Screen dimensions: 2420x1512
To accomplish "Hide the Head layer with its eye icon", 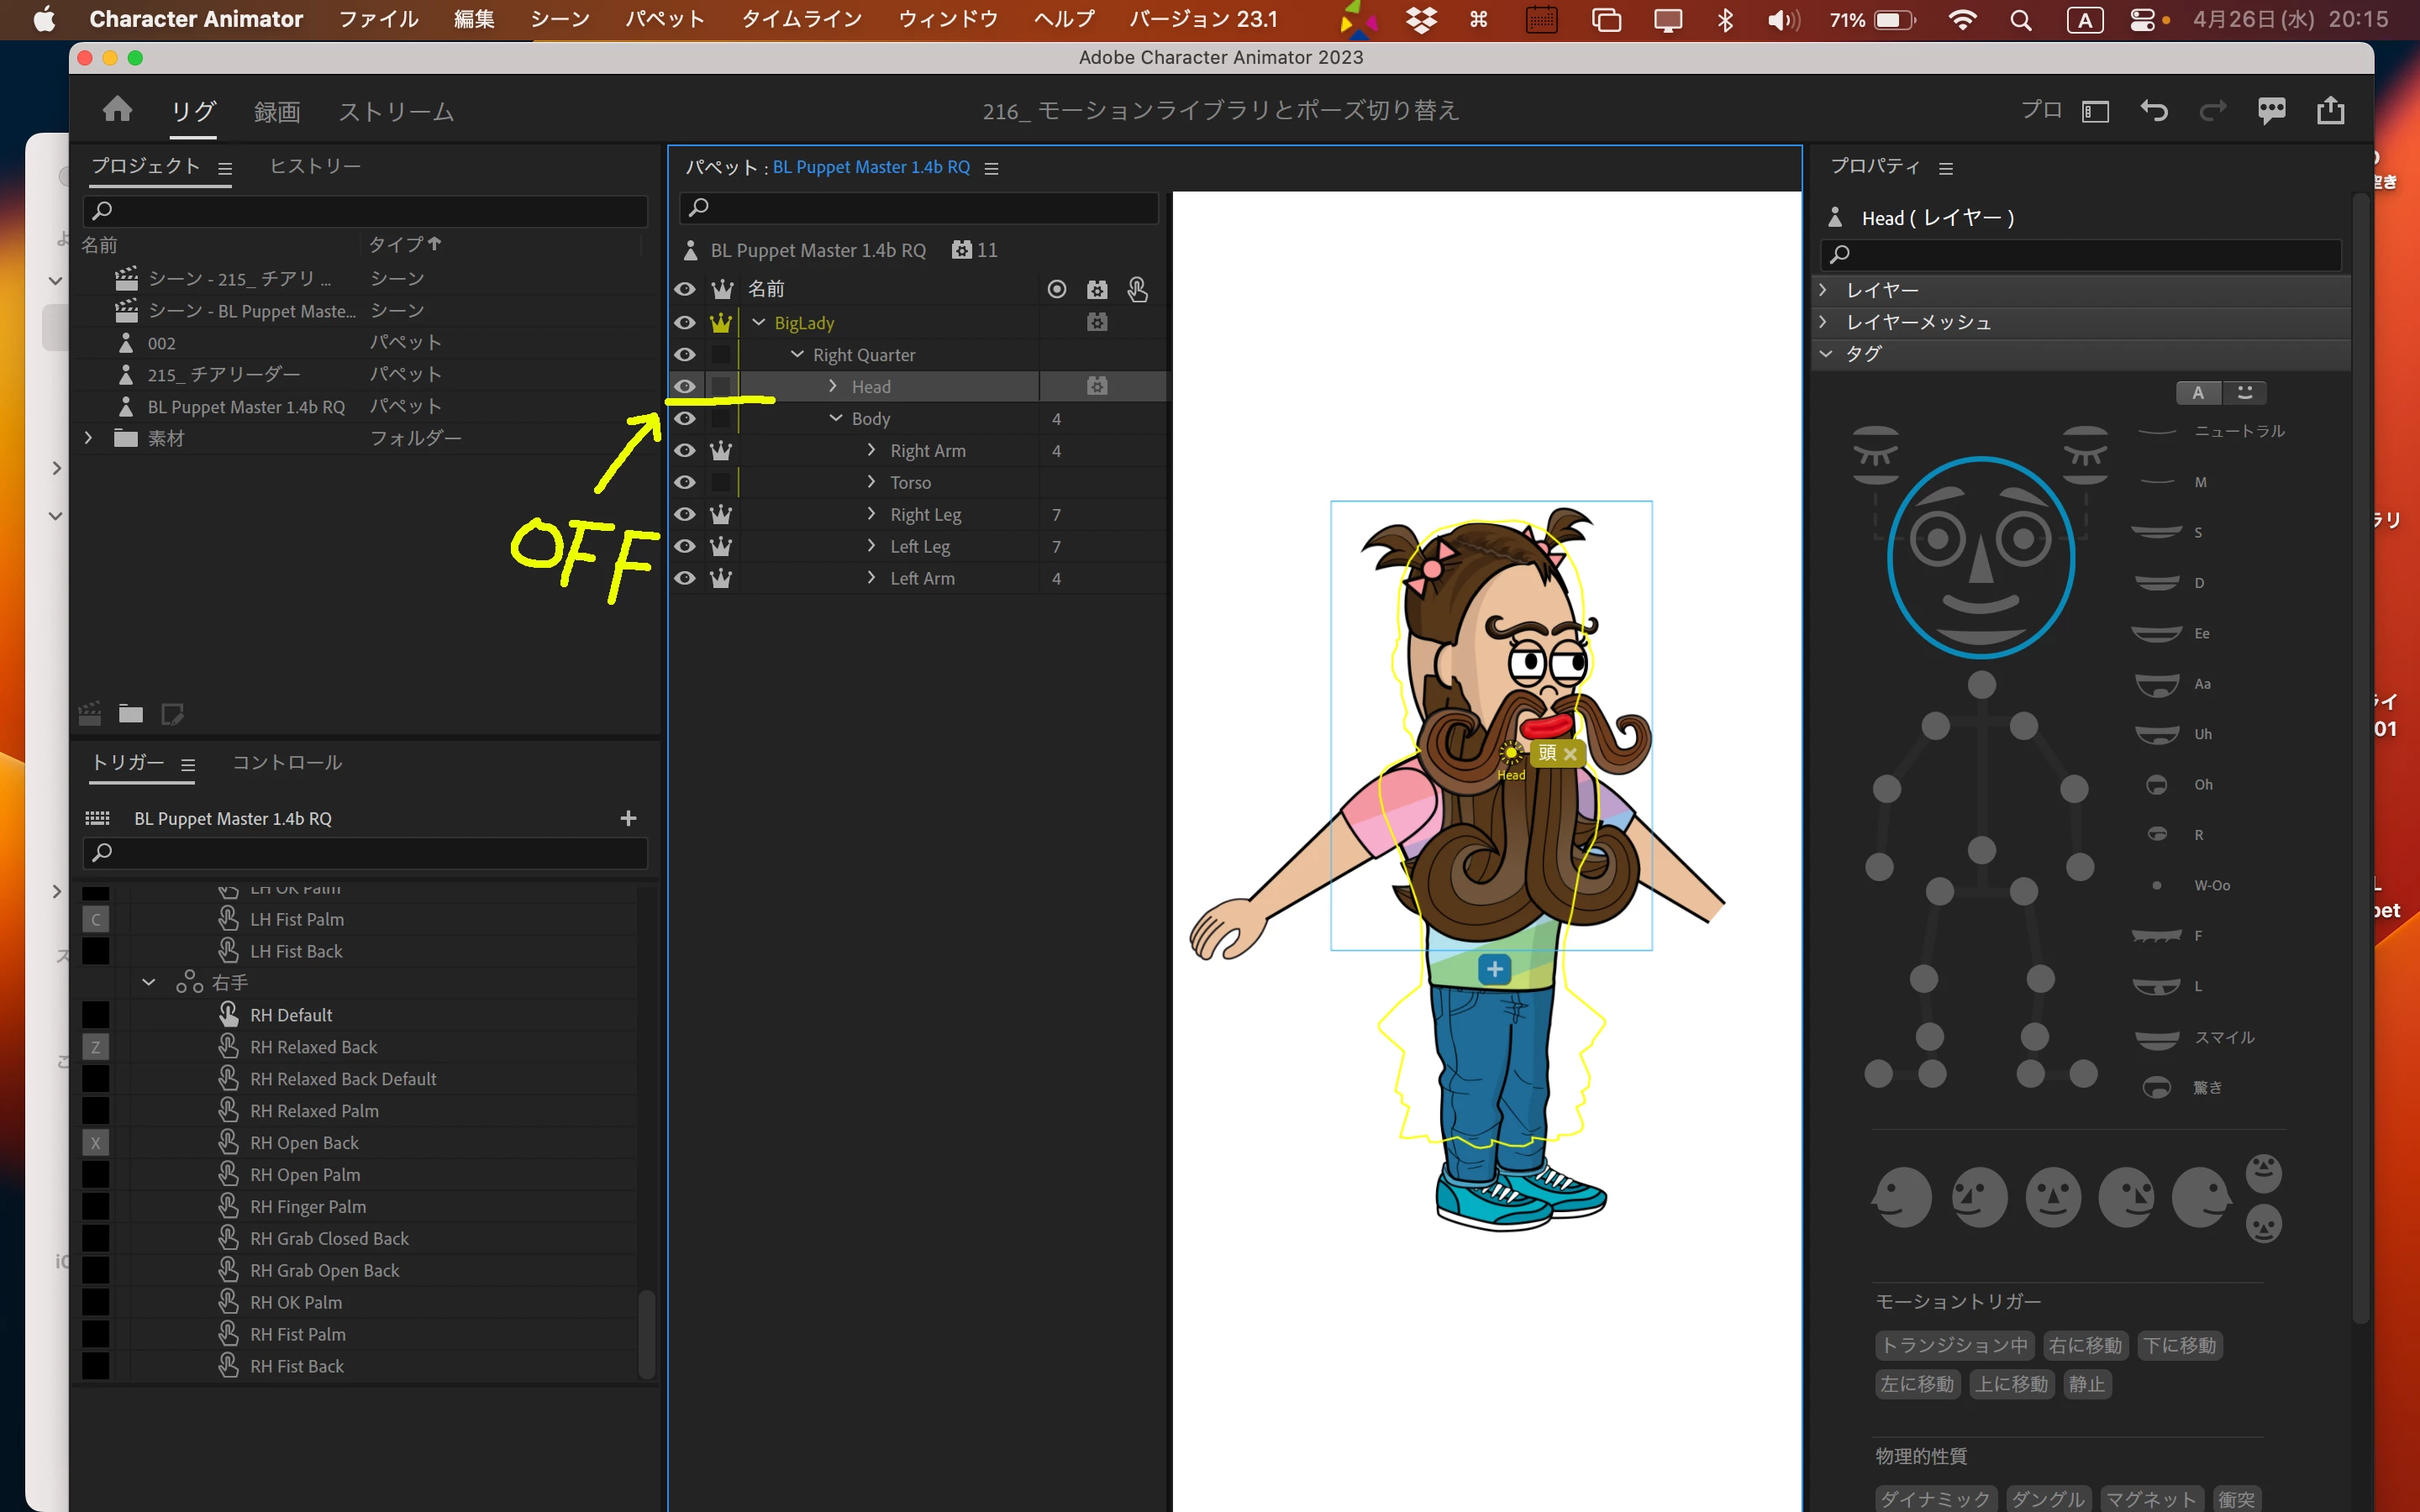I will (x=685, y=386).
